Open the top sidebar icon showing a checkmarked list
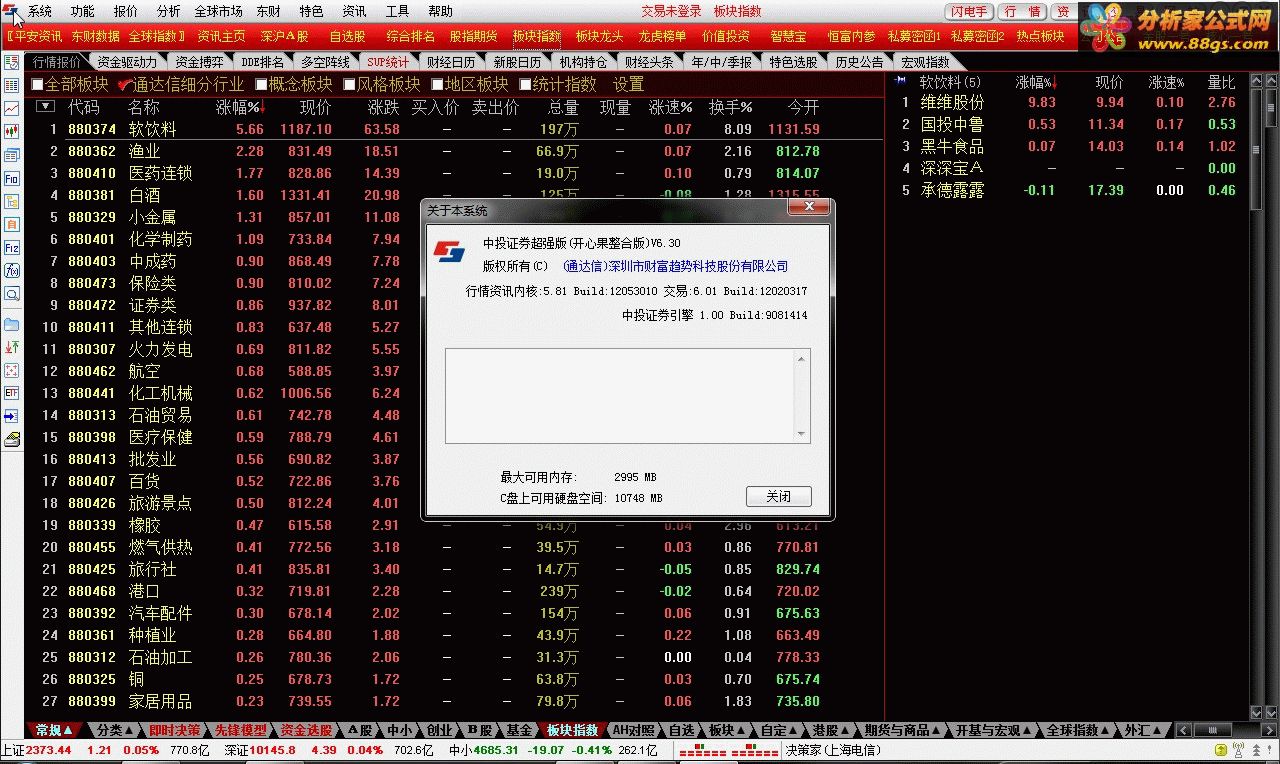The image size is (1280, 764). coord(12,61)
